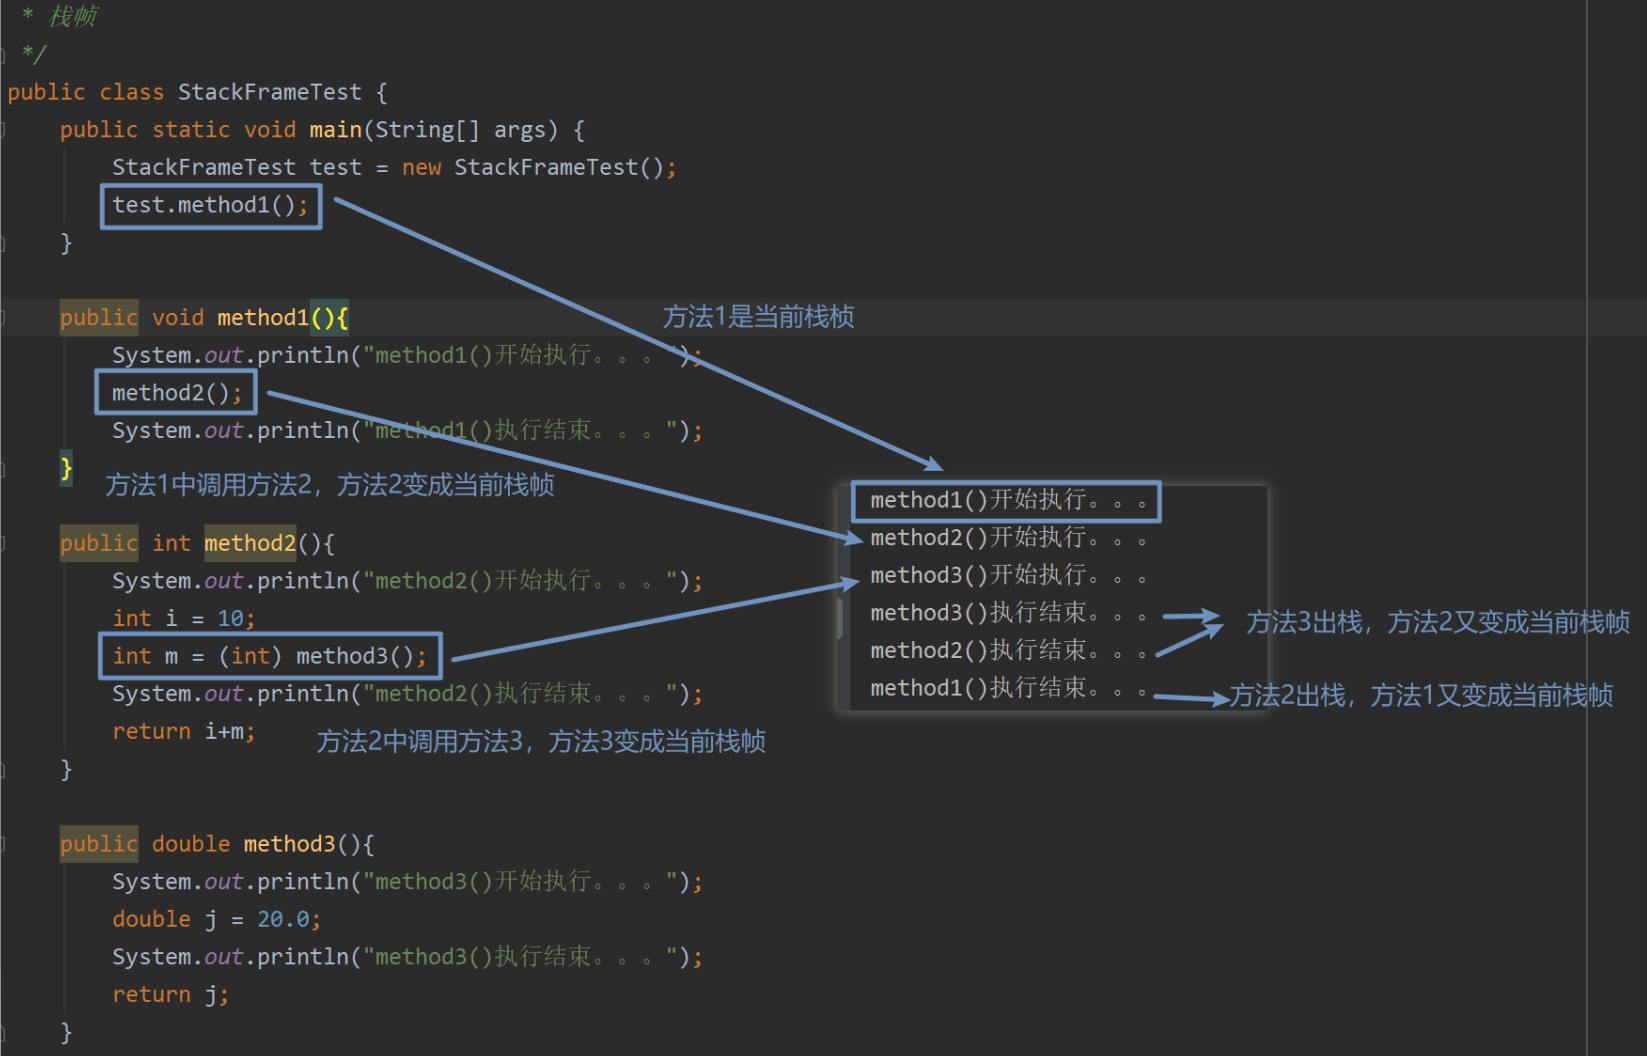Click the closing brace of the main method
The image size is (1647, 1056).
coord(66,243)
